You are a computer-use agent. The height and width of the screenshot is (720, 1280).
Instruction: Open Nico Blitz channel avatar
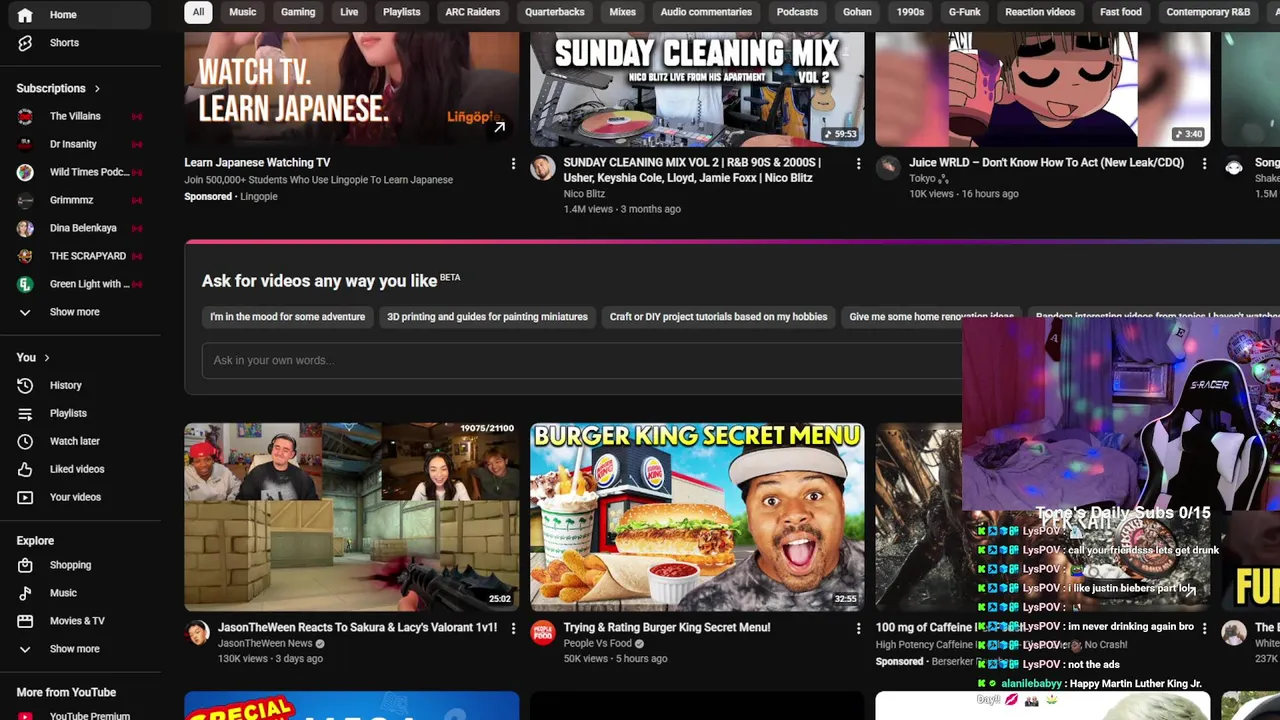click(543, 168)
